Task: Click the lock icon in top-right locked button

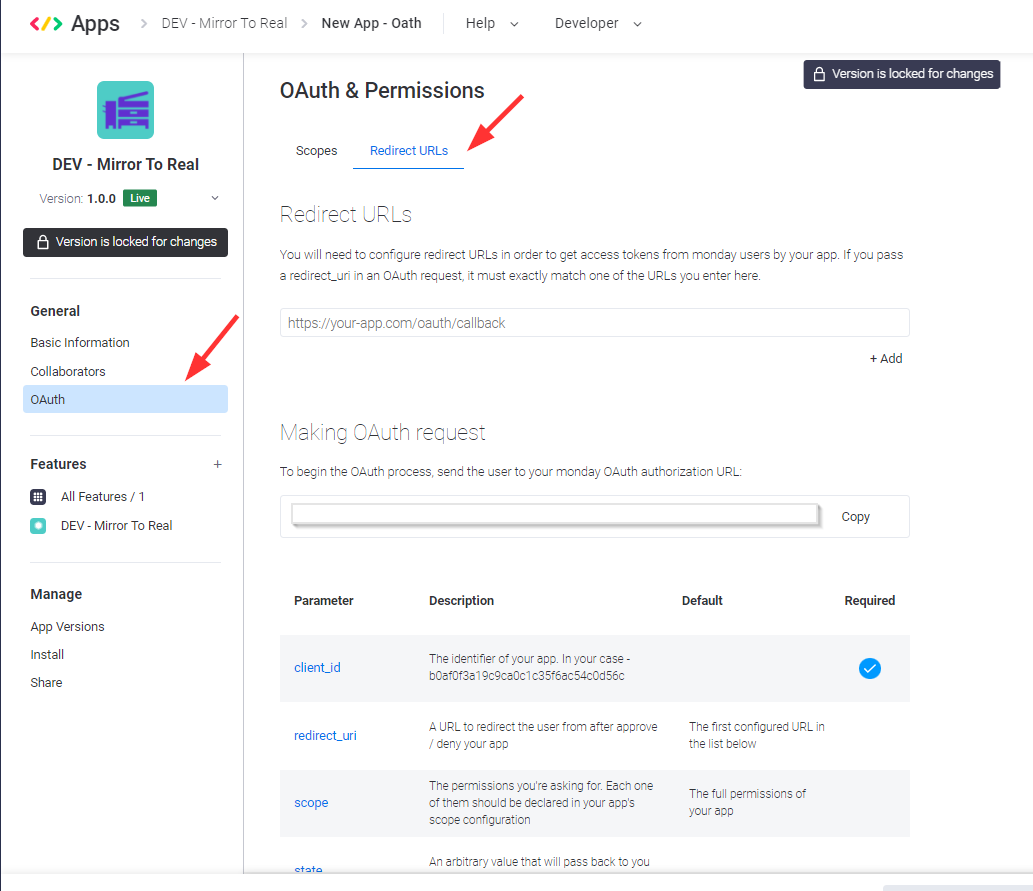Action: point(819,74)
